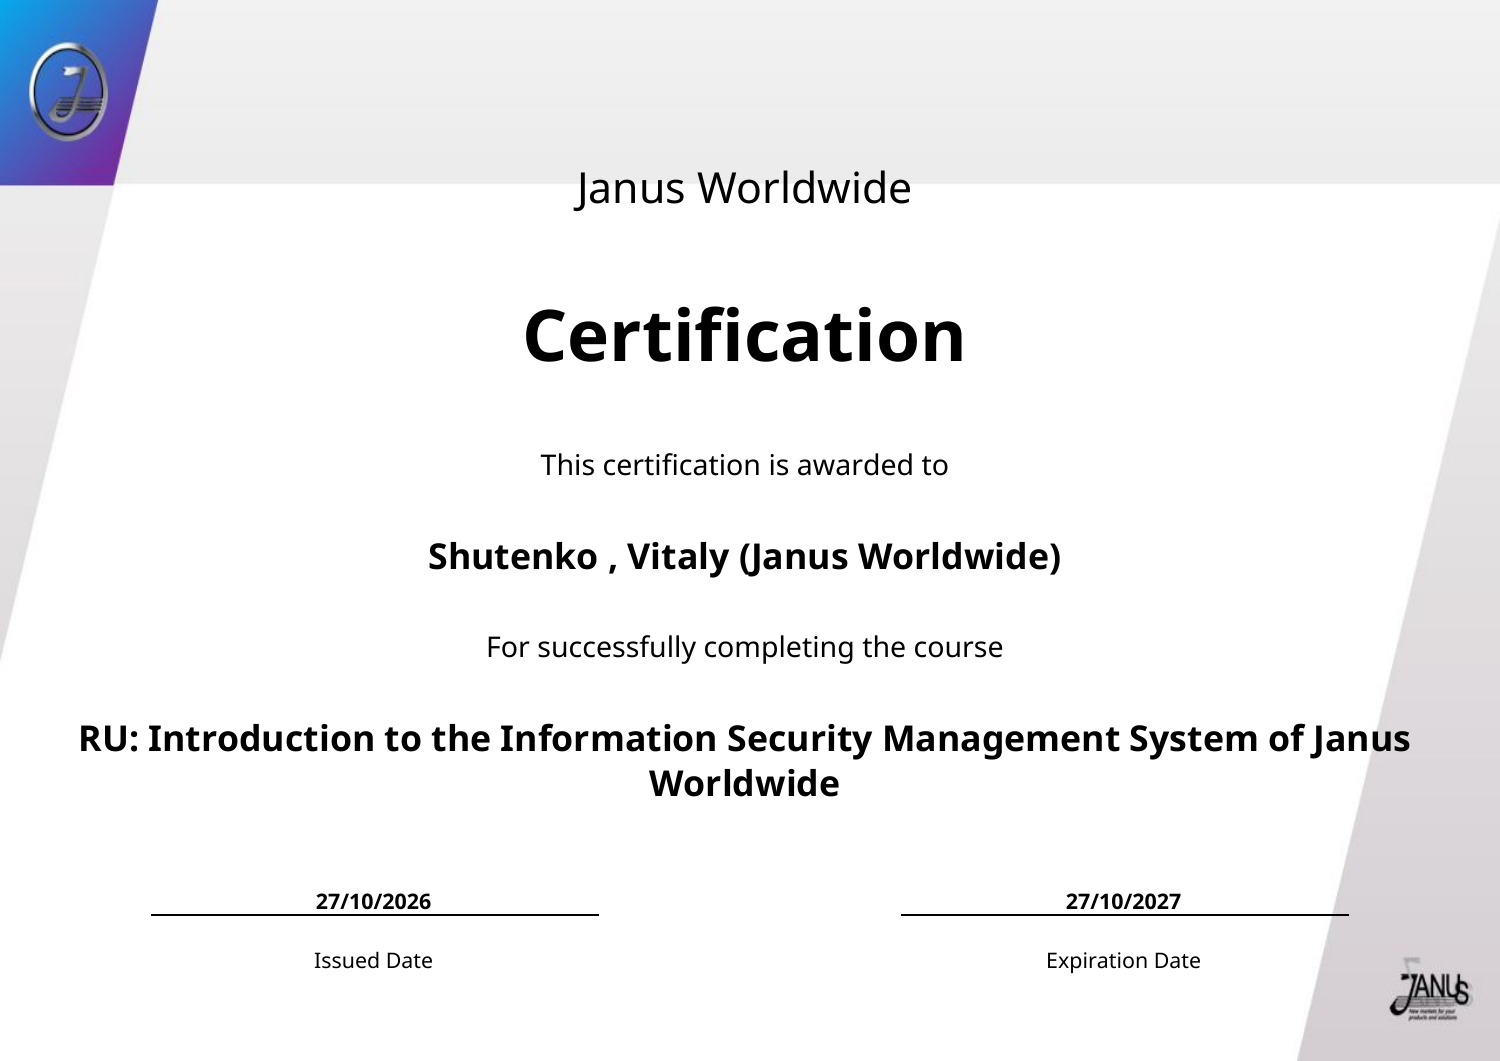Select the course title beginning 'RU: Introduction'
The width and height of the screenshot is (1500, 1061).
tap(744, 760)
